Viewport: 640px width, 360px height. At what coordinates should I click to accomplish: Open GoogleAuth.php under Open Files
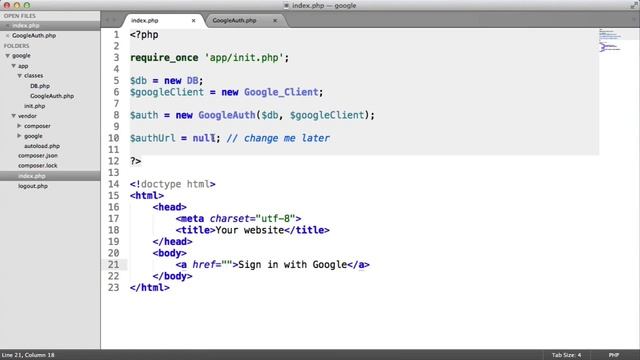[x=34, y=36]
